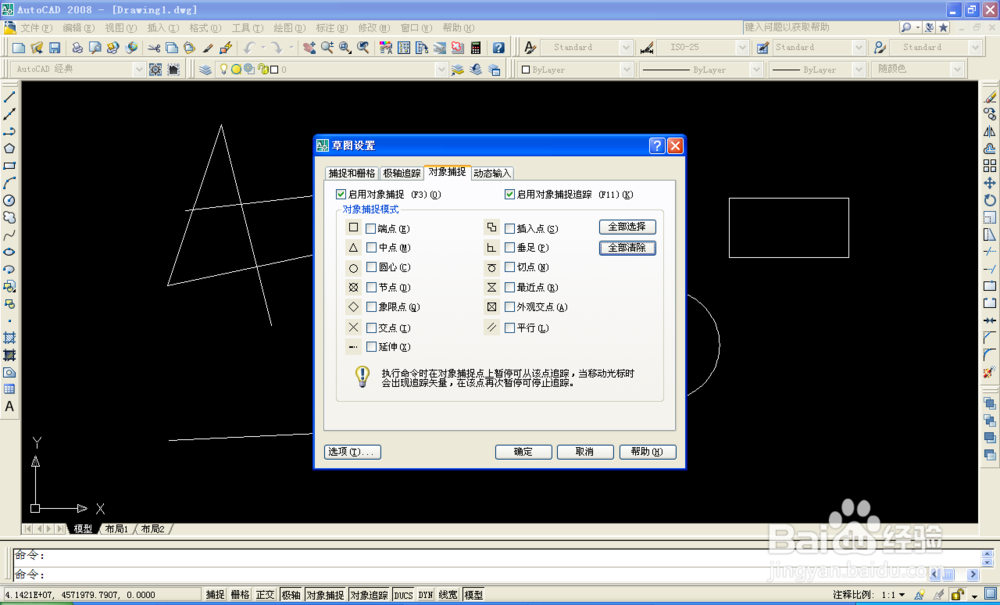Click the 确定 button
Screen dimensions: 1000x605
point(523,452)
